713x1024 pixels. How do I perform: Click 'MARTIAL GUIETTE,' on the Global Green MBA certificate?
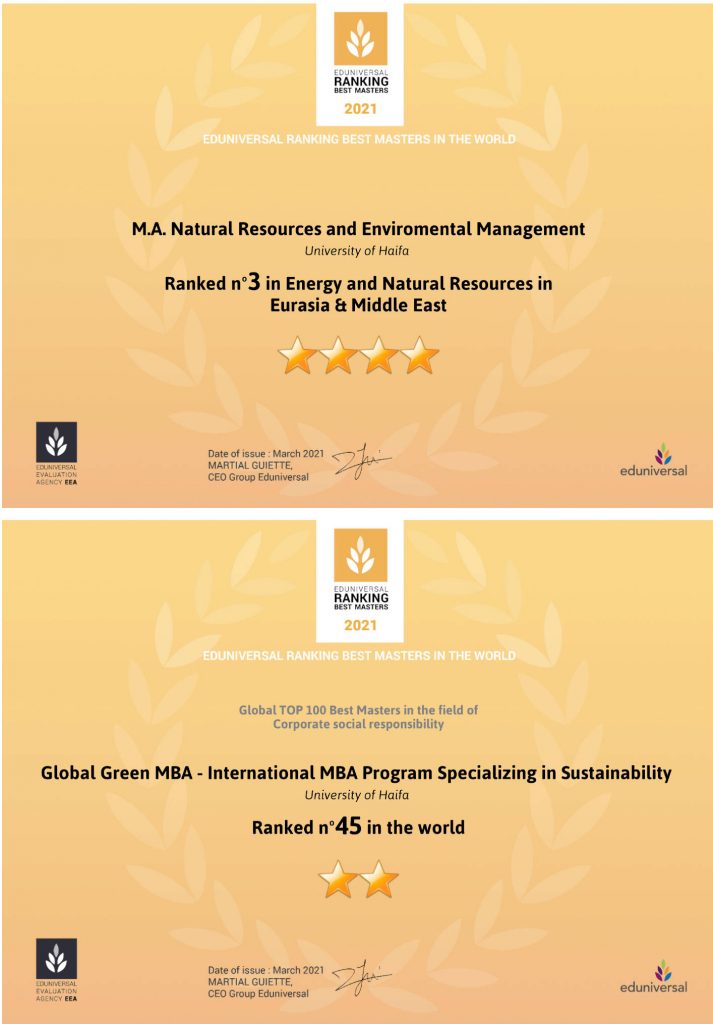coord(250,982)
